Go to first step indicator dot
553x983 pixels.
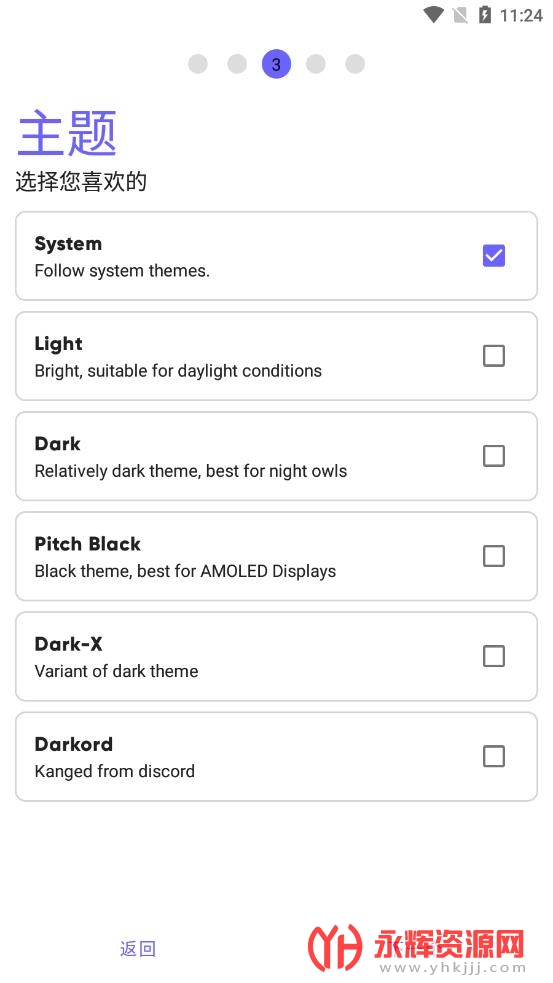point(198,64)
